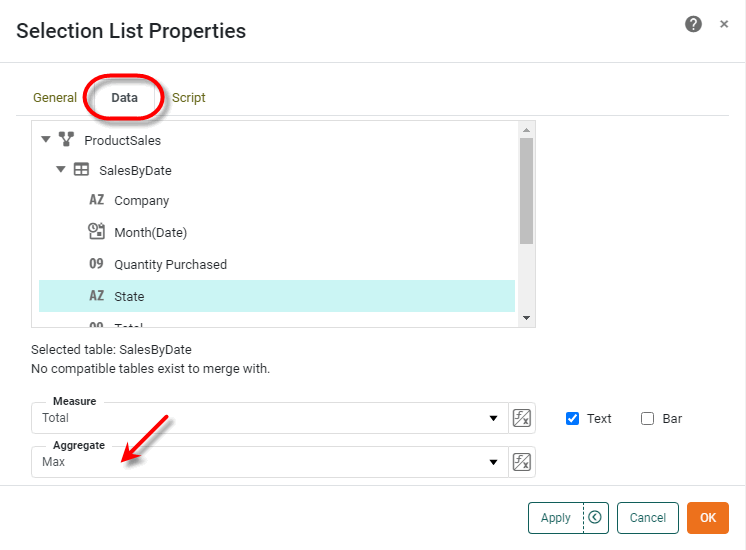Viewport: 746px width, 550px height.
Task: Close the Selection List Properties dialog
Action: 724,24
